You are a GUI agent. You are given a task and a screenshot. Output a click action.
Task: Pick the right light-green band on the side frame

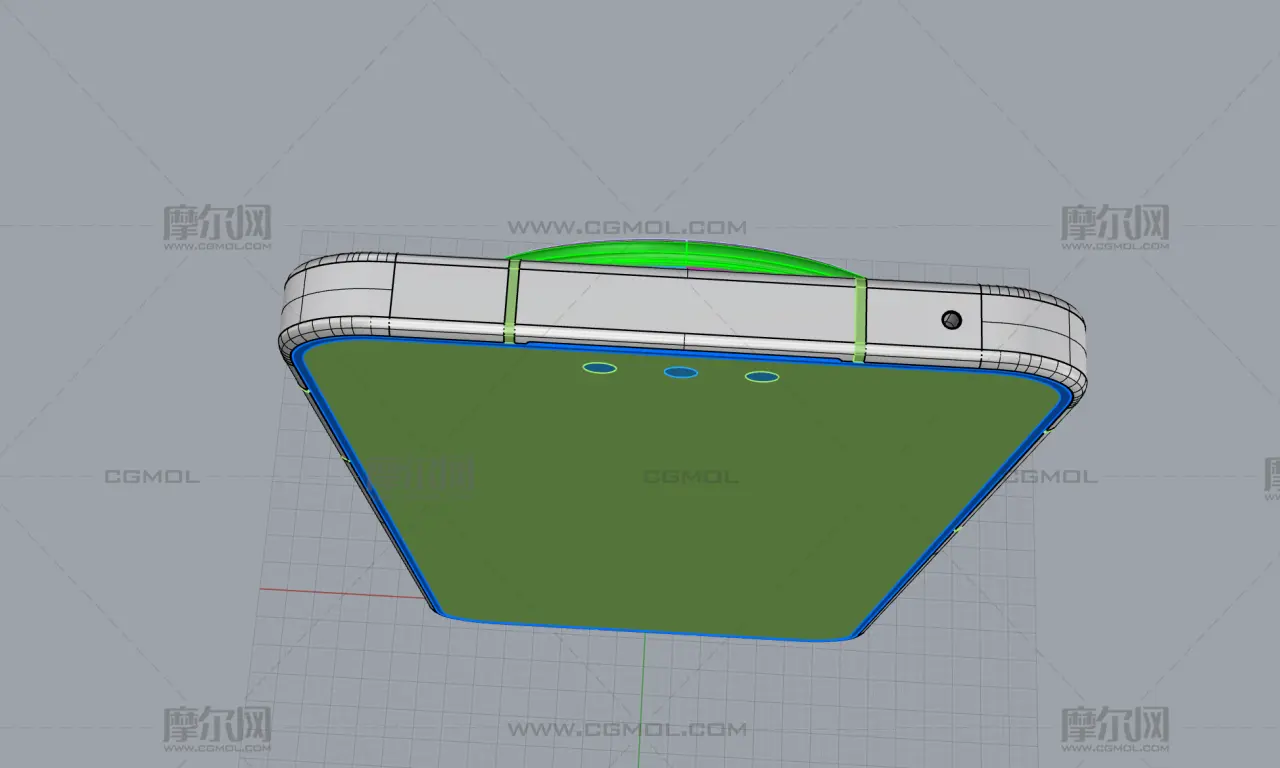[860, 318]
